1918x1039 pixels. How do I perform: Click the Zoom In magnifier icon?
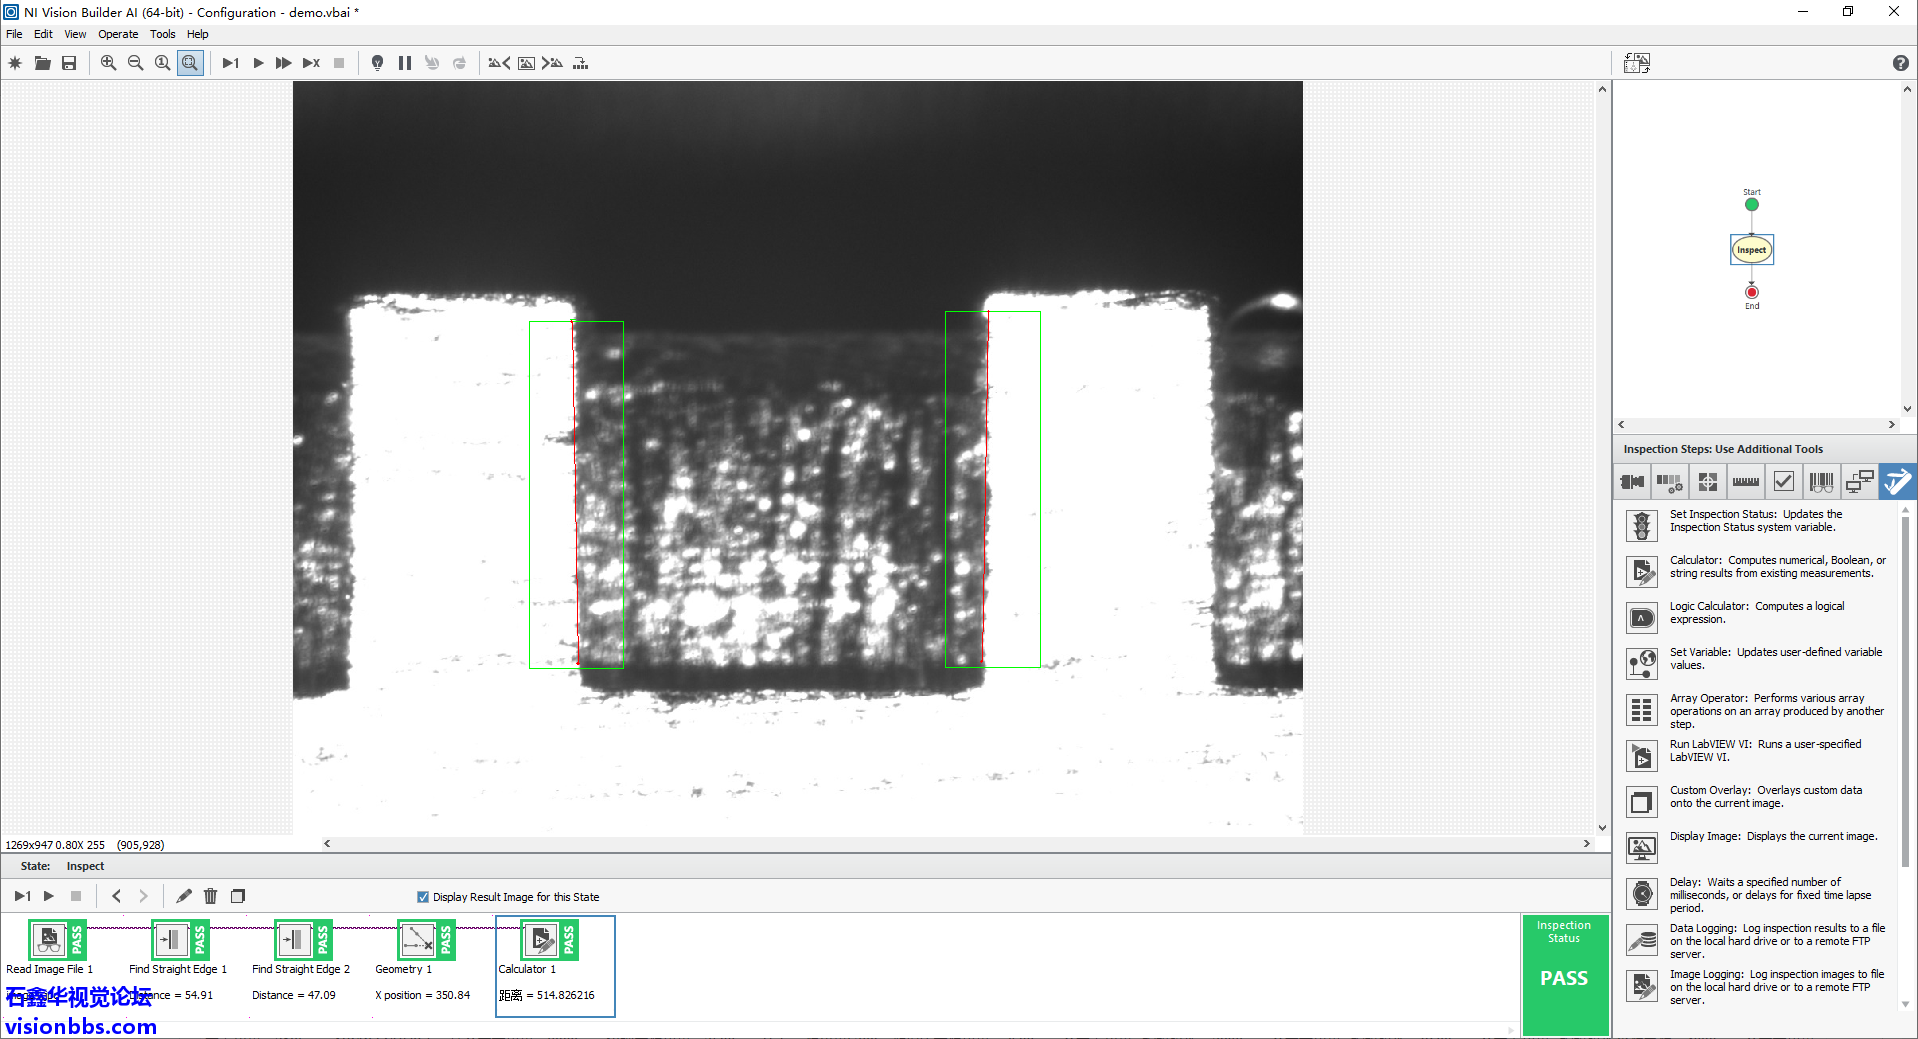click(x=108, y=63)
